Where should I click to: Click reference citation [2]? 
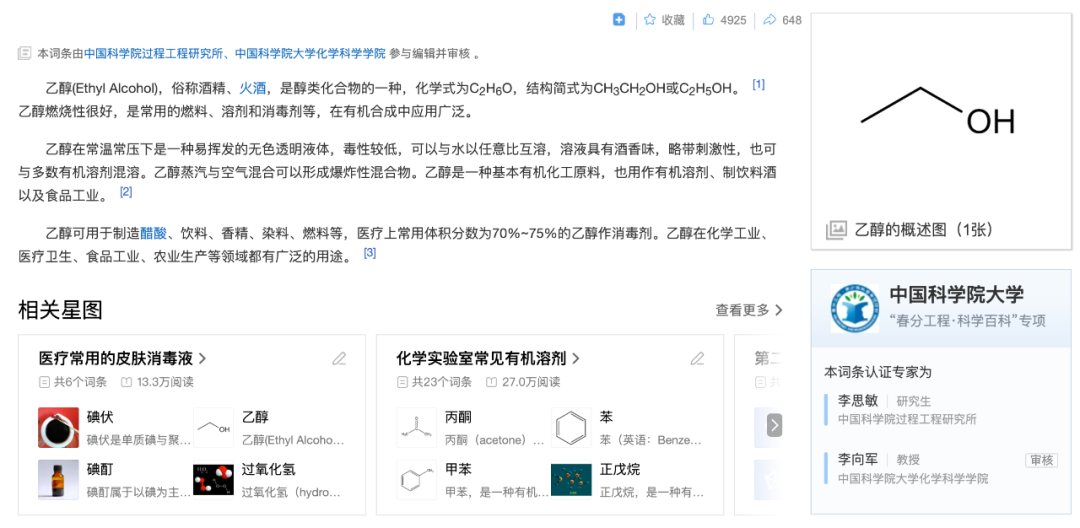click(x=126, y=192)
